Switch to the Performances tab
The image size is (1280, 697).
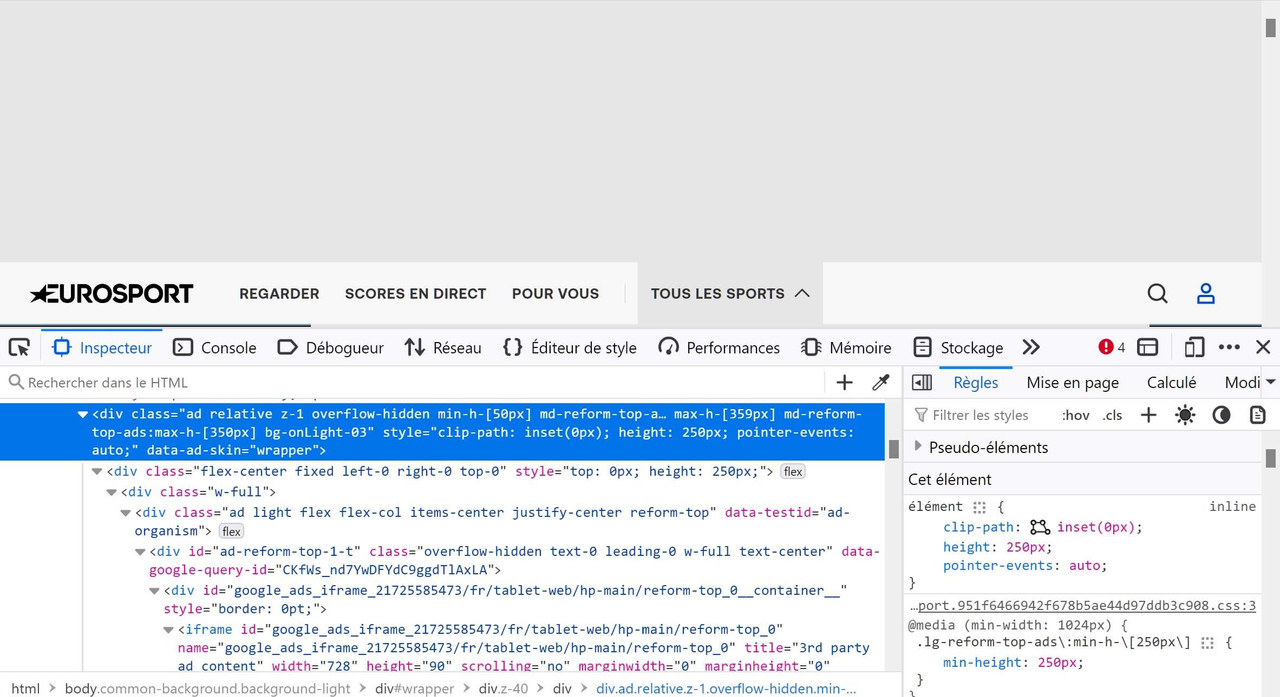pos(719,347)
